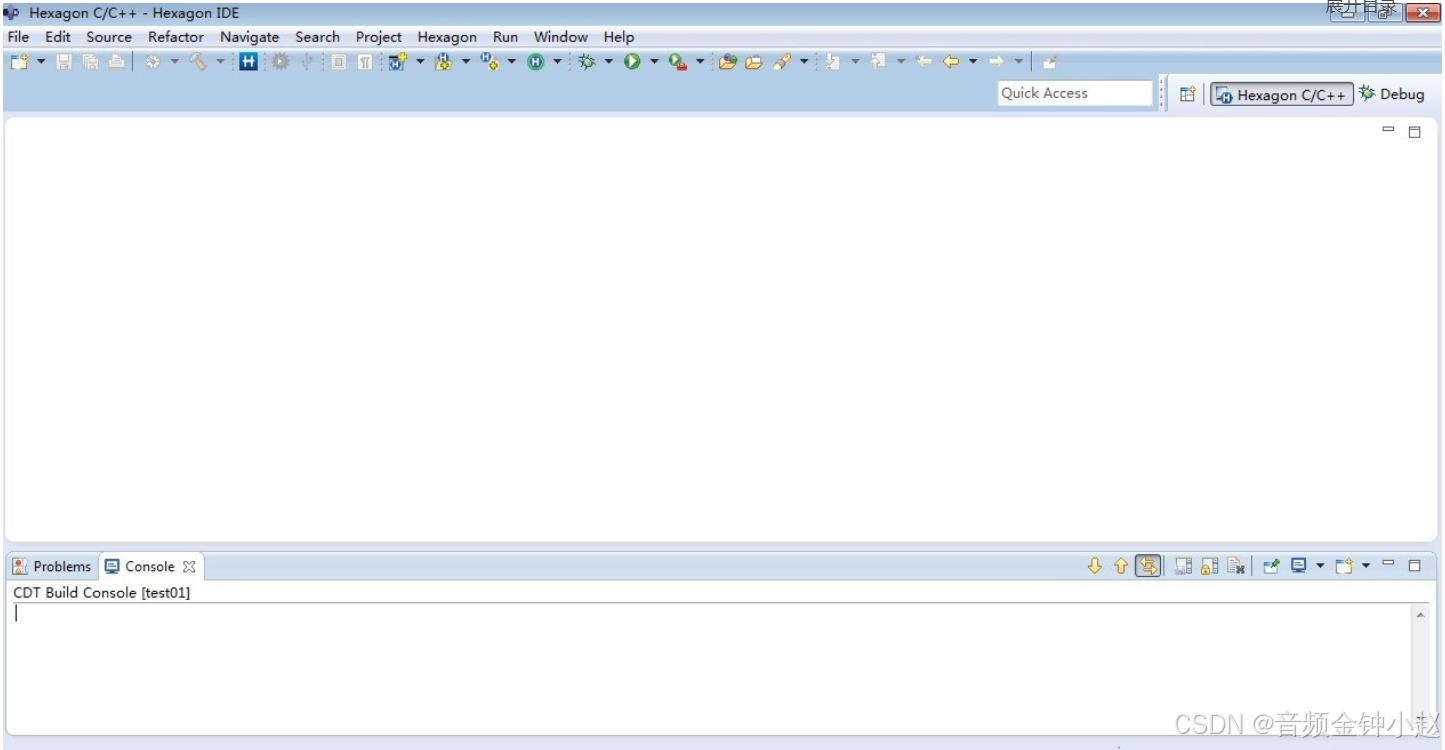Click the New Hexagon source folder icon
1445x750 pixels.
pos(443,62)
